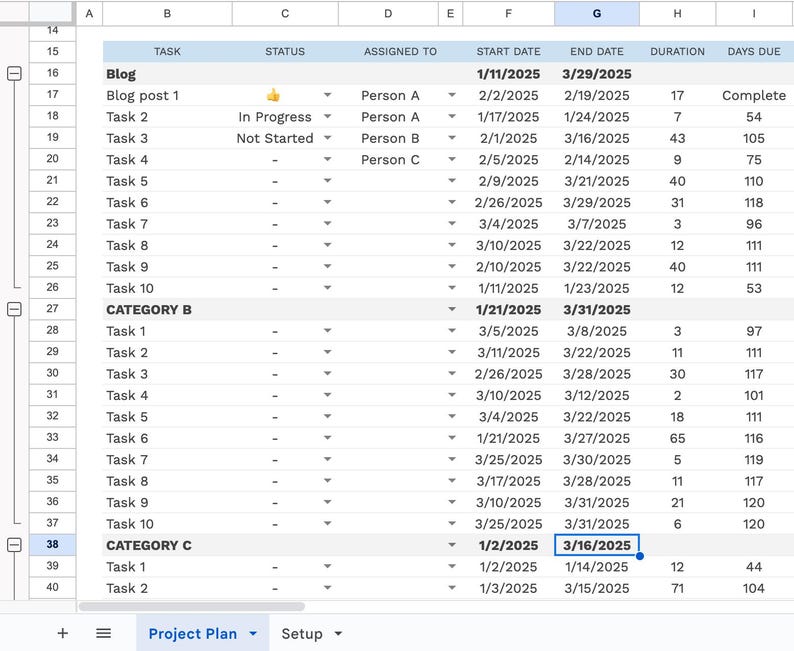Click the Person A cell in row 17
Image resolution: width=794 pixels, height=651 pixels.
point(390,95)
